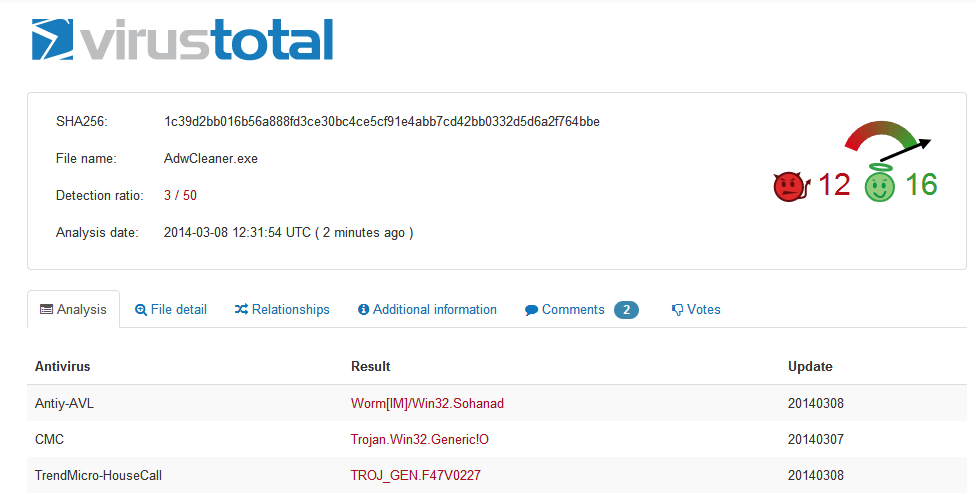Click the green angel harmless vote icon
975x495 pixels.
pyautogui.click(x=880, y=183)
